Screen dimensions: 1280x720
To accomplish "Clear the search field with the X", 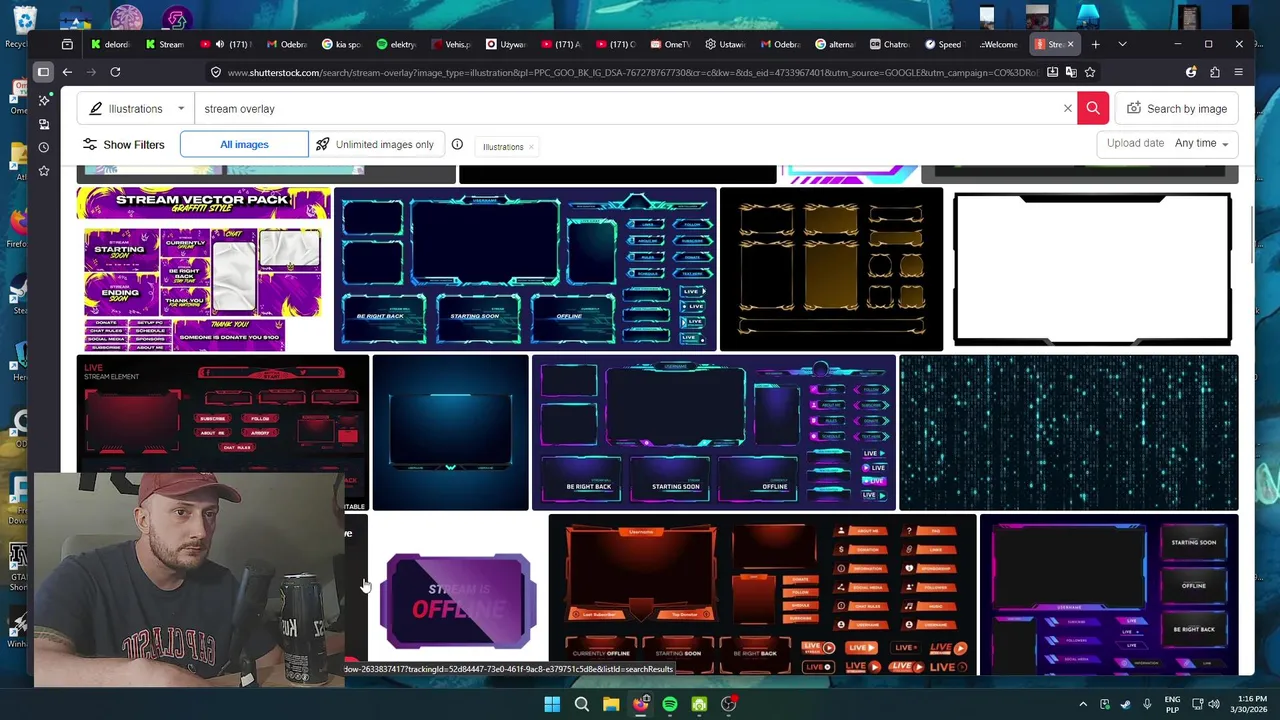I will (1067, 108).
